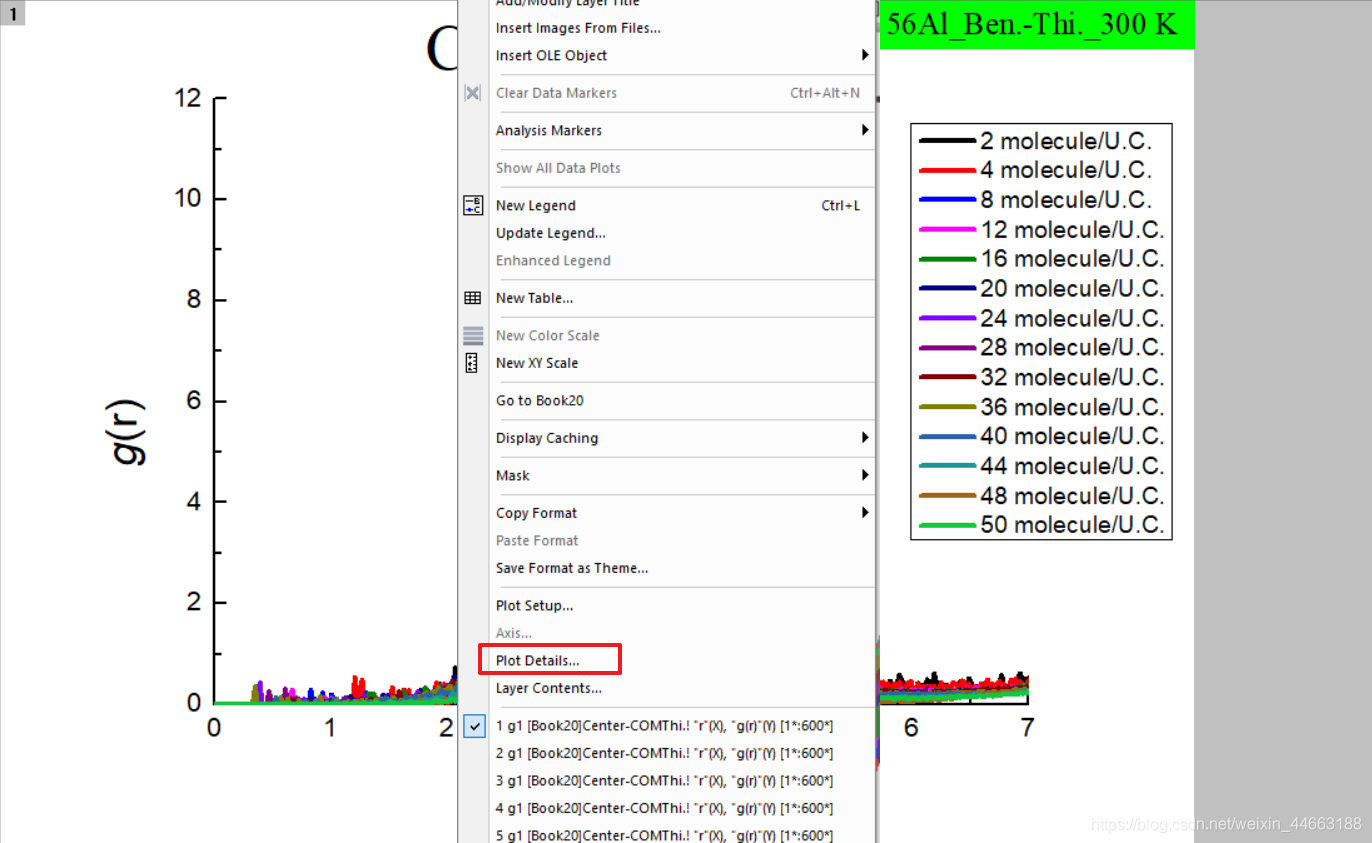Click legend entry 2 molecule/U.C.
The height and width of the screenshot is (843, 1372).
1066,141
